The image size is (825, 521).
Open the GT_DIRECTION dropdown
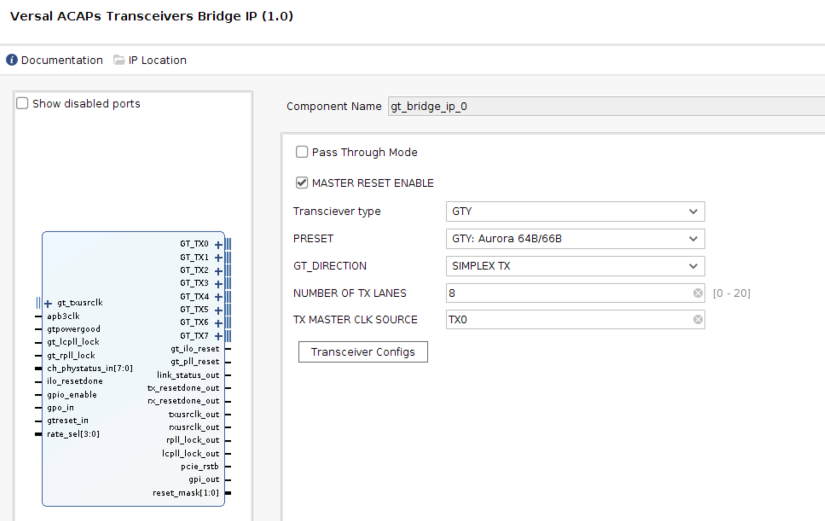575,266
